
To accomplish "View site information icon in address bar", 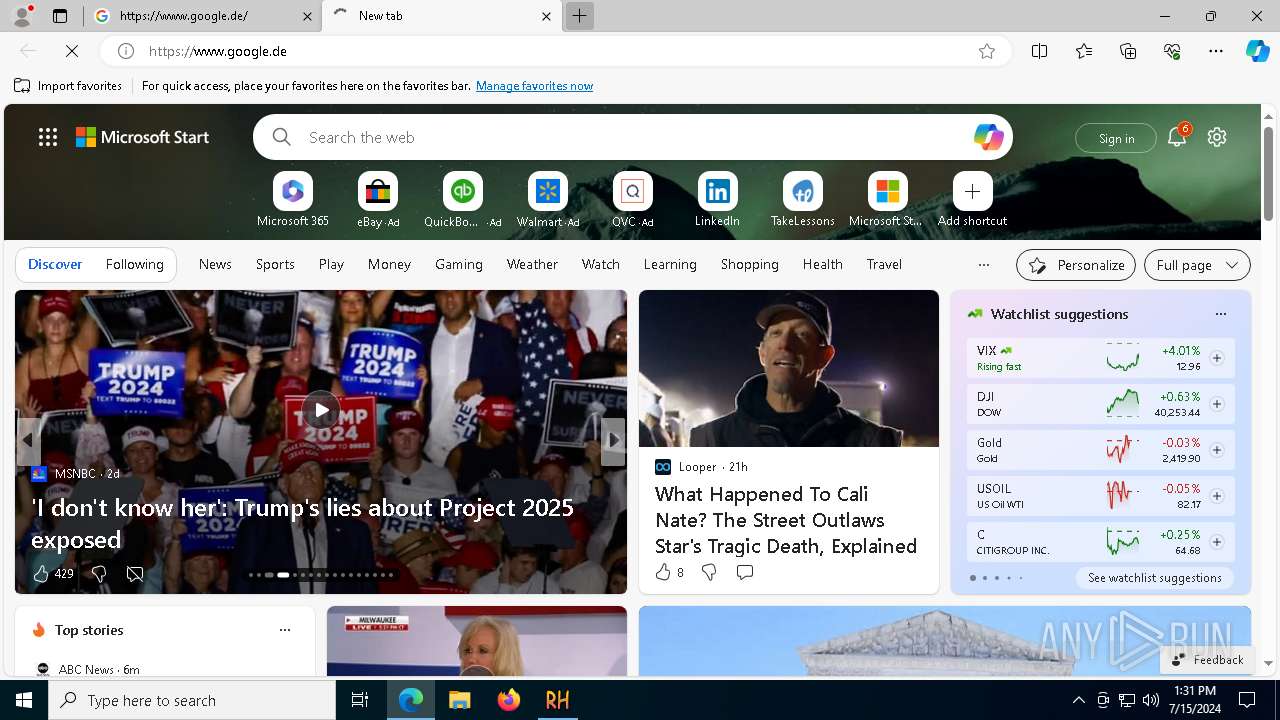I will pos(126,51).
